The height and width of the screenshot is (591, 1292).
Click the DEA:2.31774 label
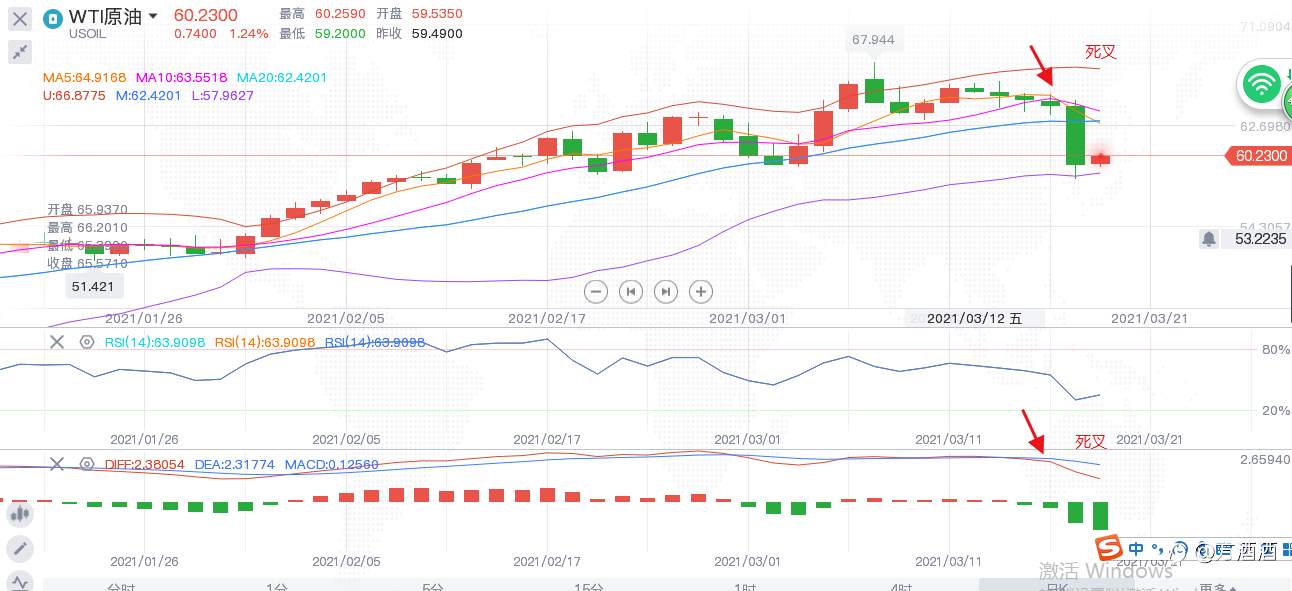pos(235,464)
